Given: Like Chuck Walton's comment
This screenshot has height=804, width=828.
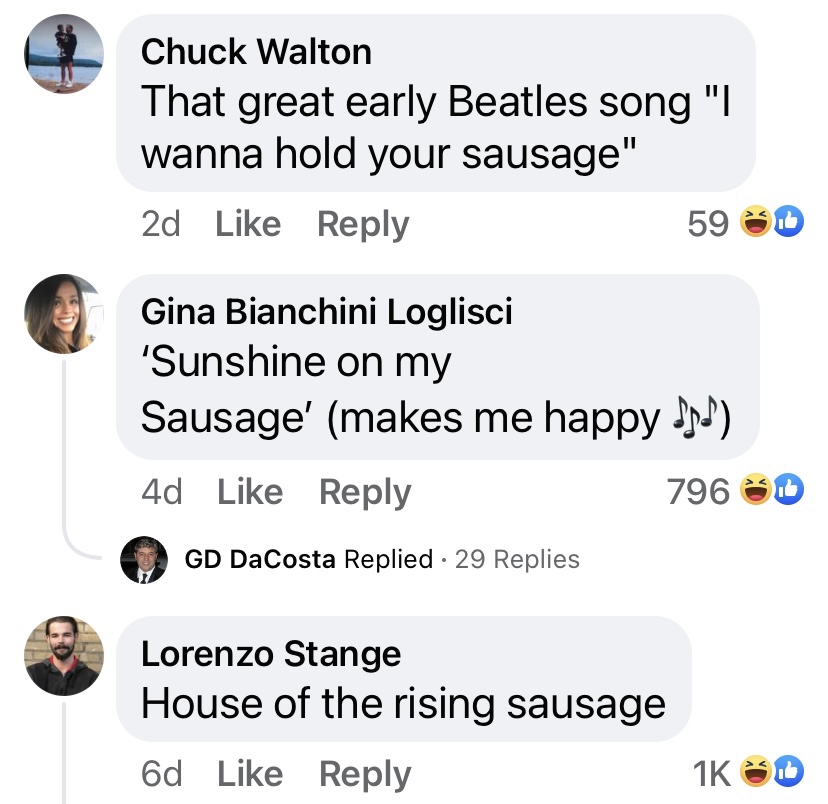Looking at the screenshot, I should [x=248, y=224].
